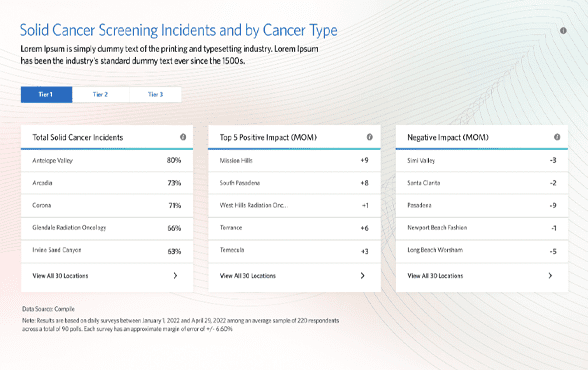
Task: Click the -3 value for Simi Valley
Action: pyautogui.click(x=553, y=160)
